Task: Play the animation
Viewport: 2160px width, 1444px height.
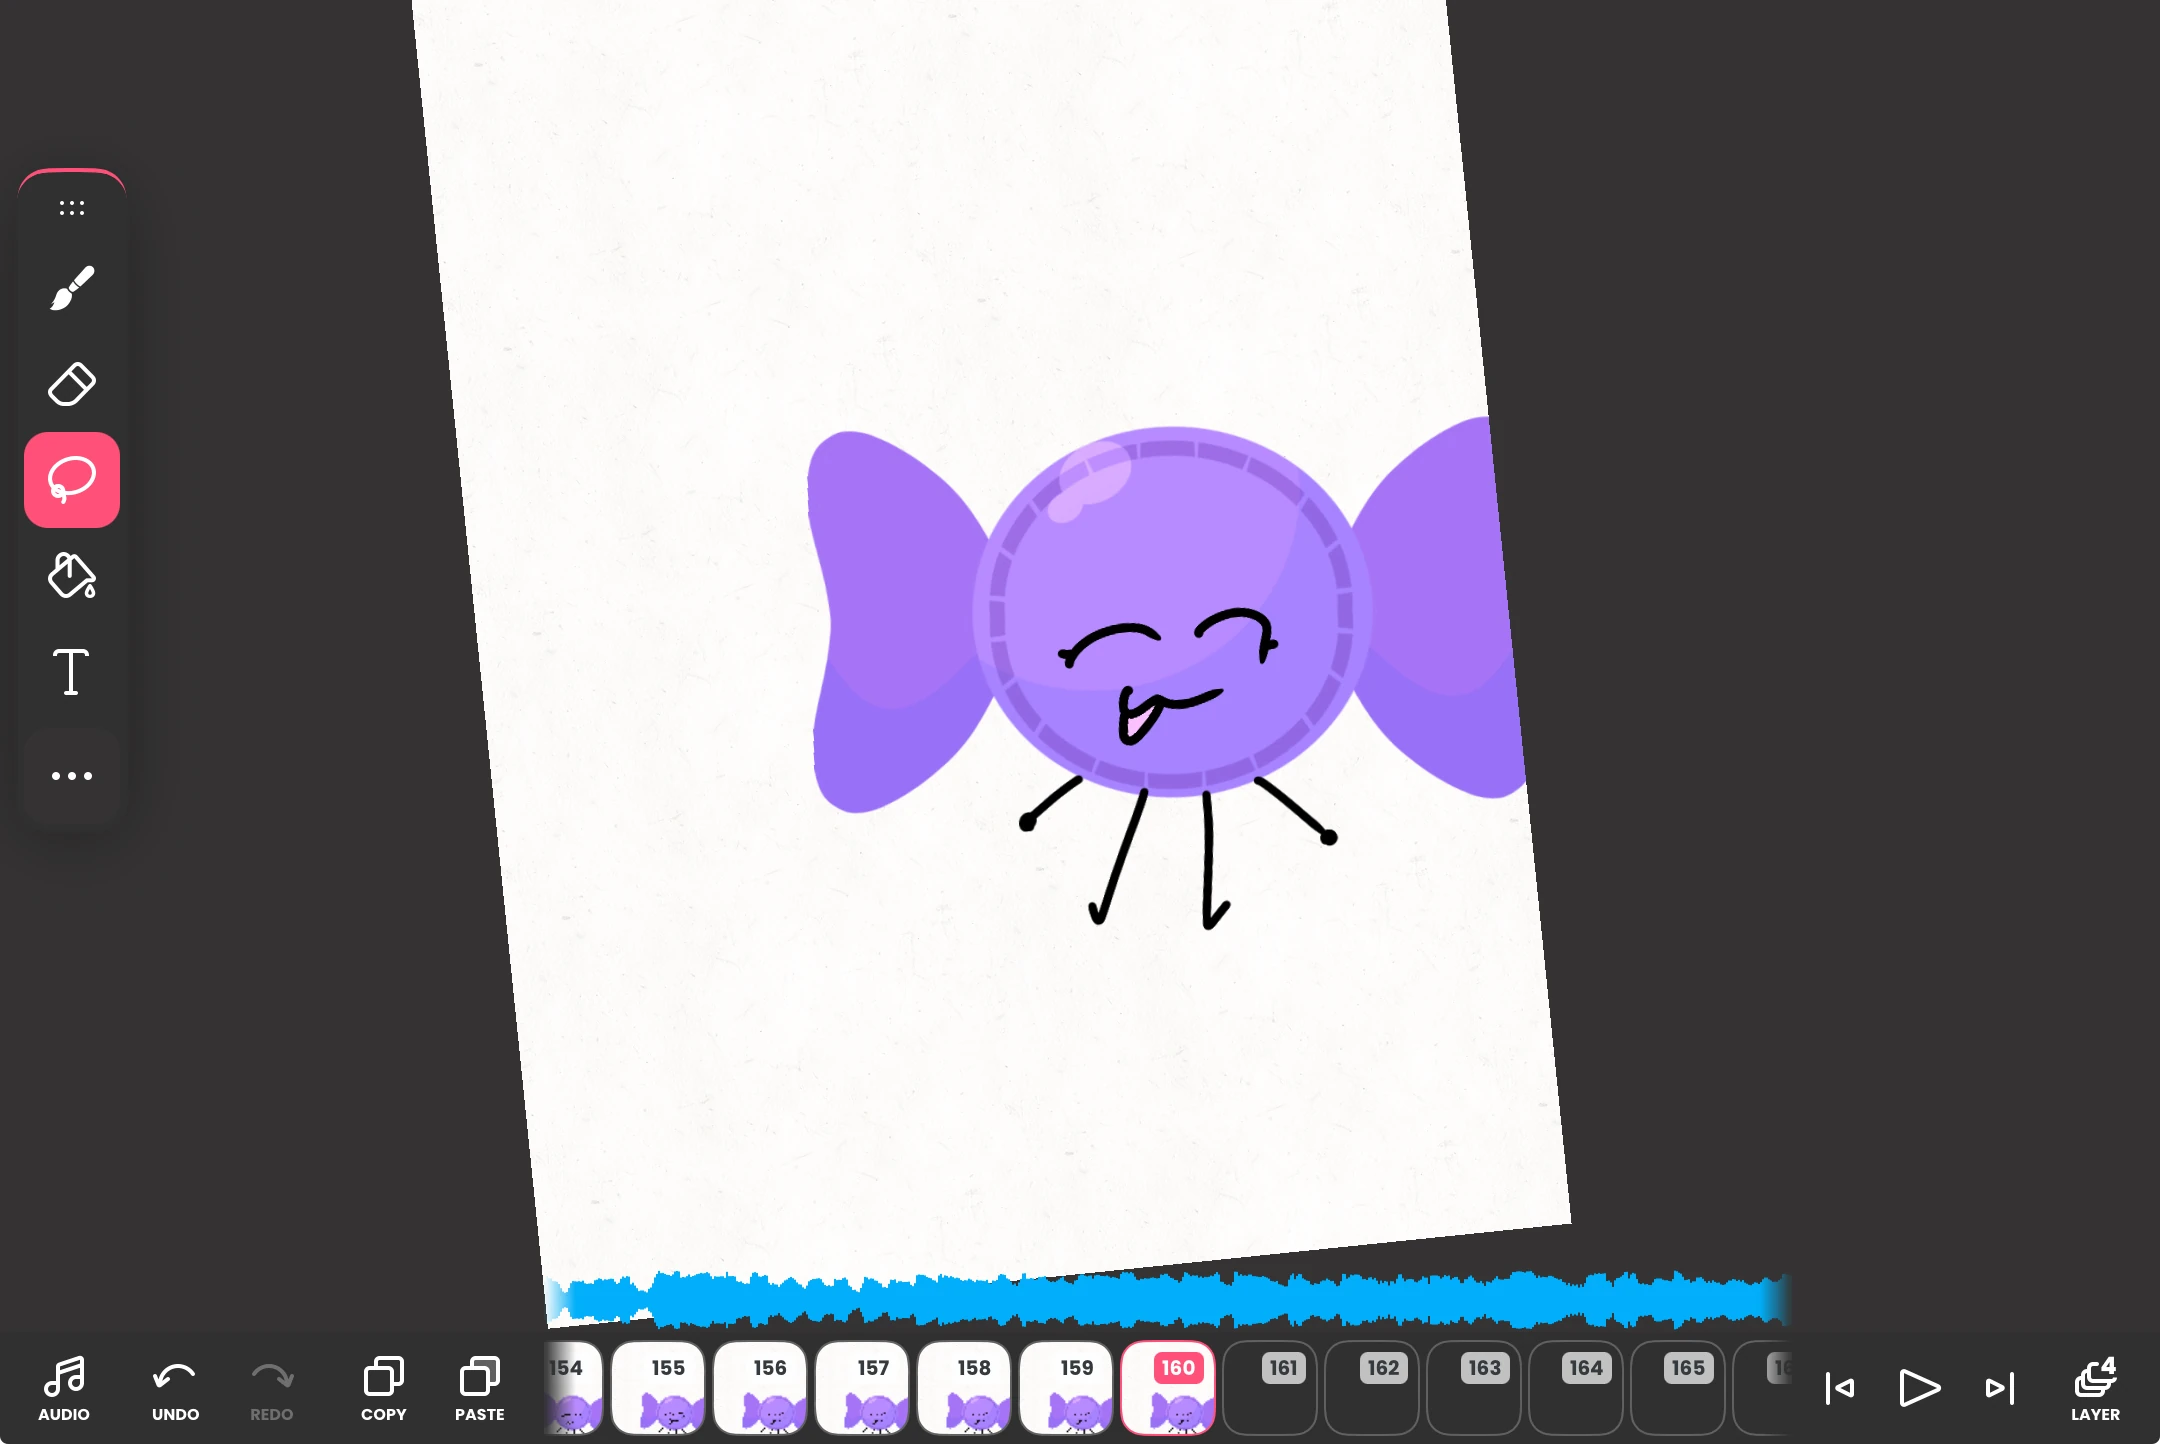Action: tap(1918, 1388)
